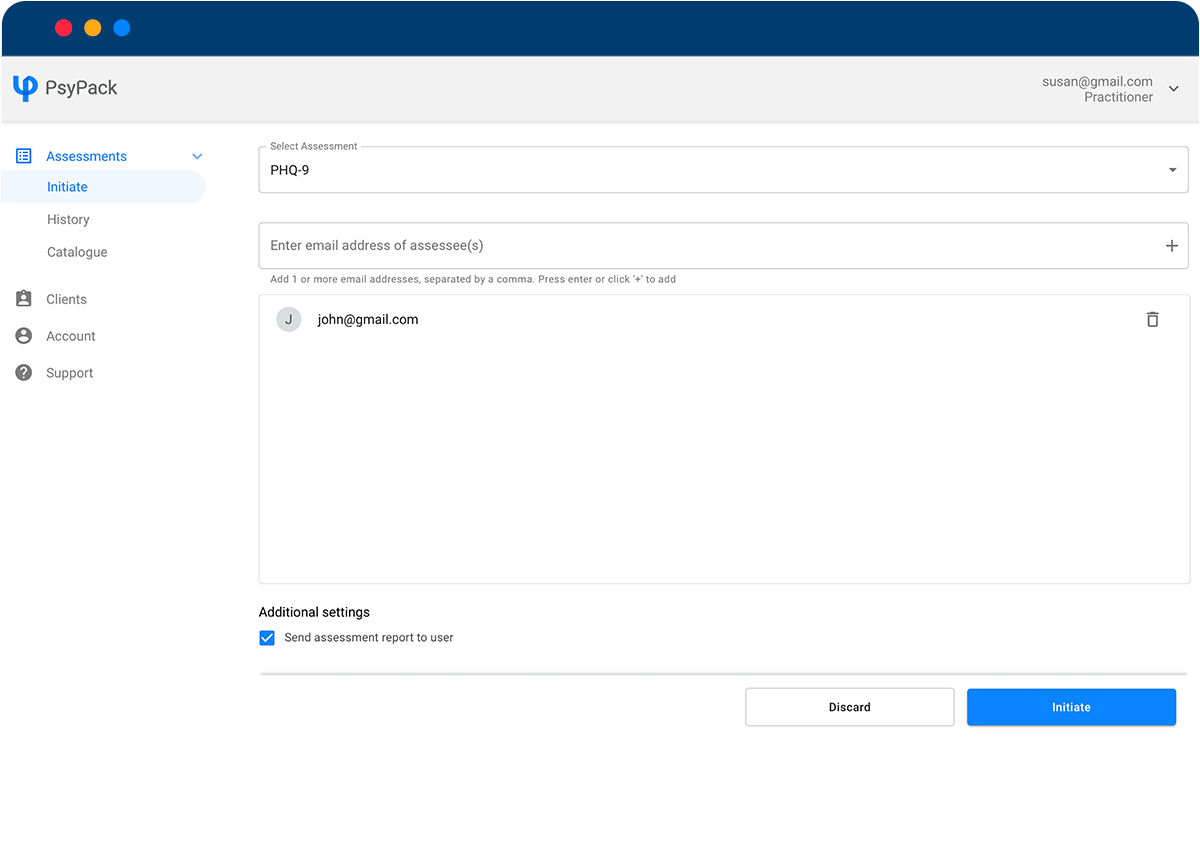This screenshot has height=846, width=1200.
Task: Click the plus icon to add email
Action: pyautogui.click(x=1171, y=245)
